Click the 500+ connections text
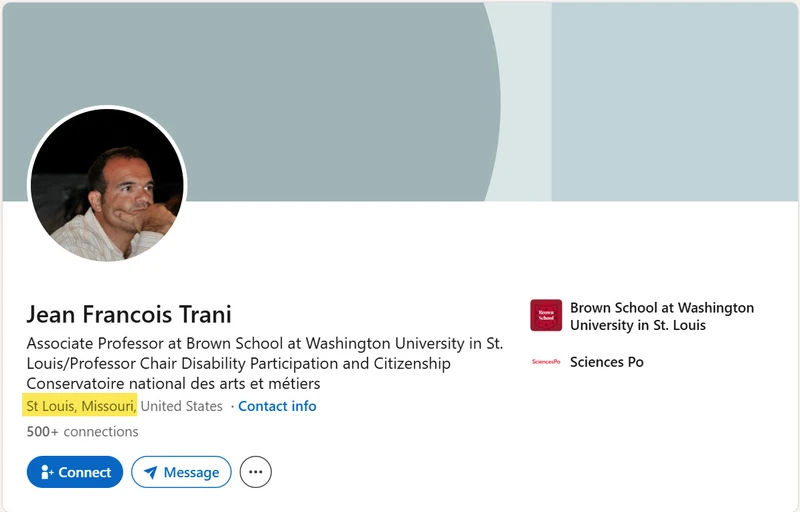Viewport: 800px width, 512px height. point(82,431)
